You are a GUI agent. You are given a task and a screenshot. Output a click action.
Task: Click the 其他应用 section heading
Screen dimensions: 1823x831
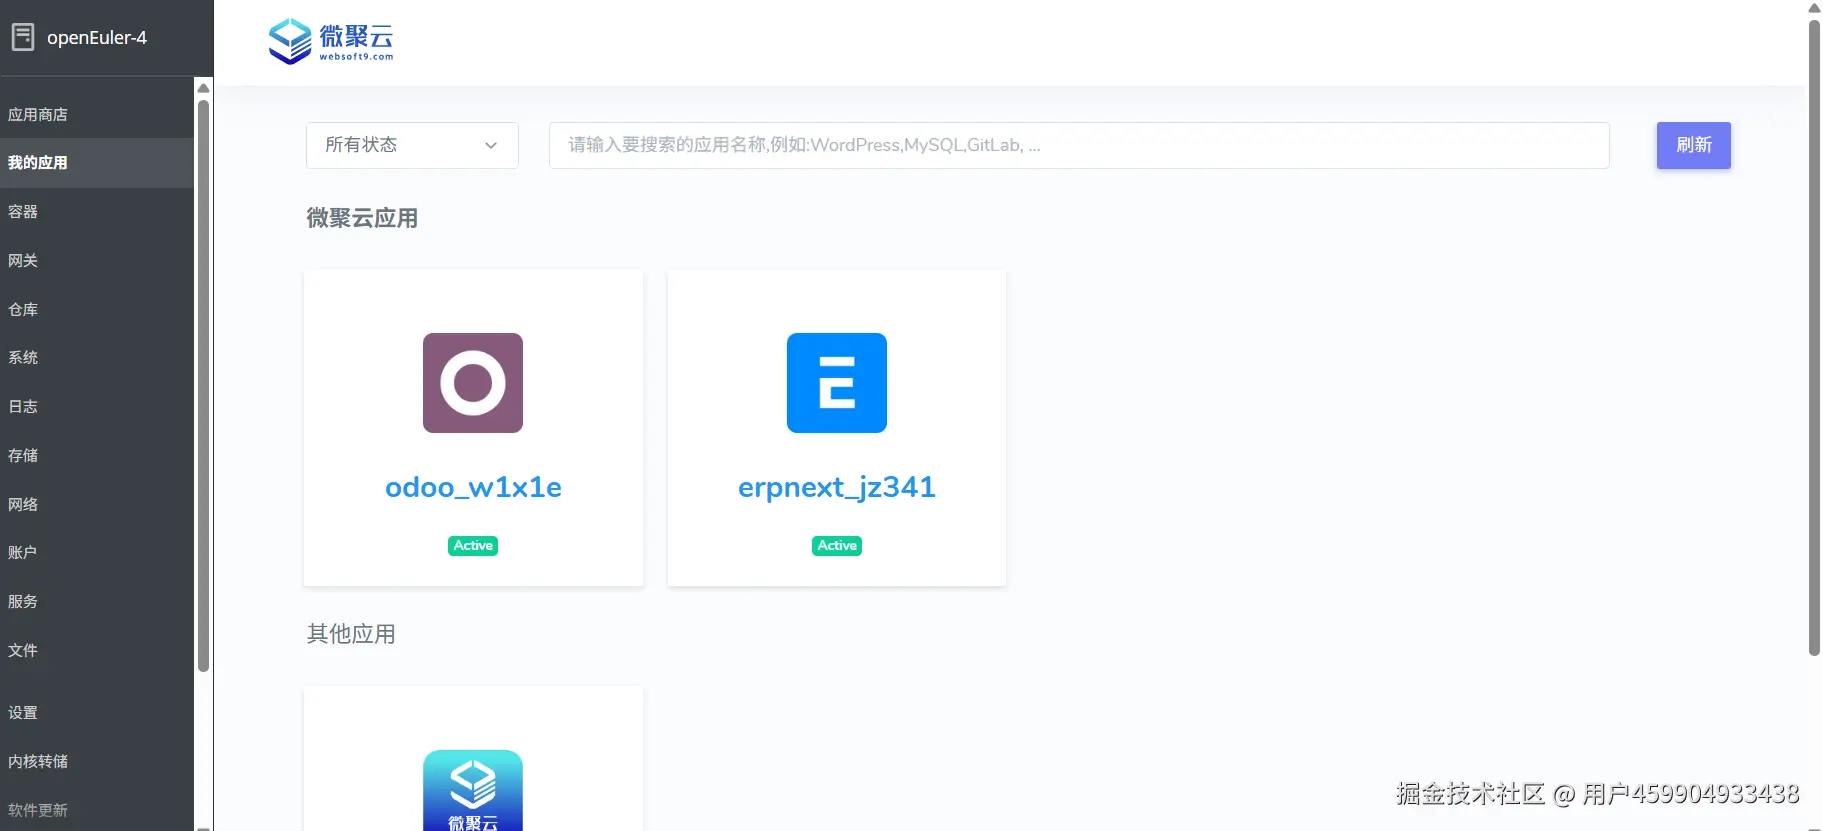click(351, 634)
